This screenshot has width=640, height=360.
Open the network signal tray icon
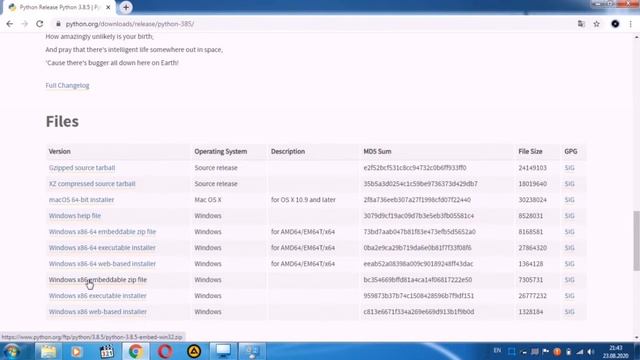(x=580, y=351)
